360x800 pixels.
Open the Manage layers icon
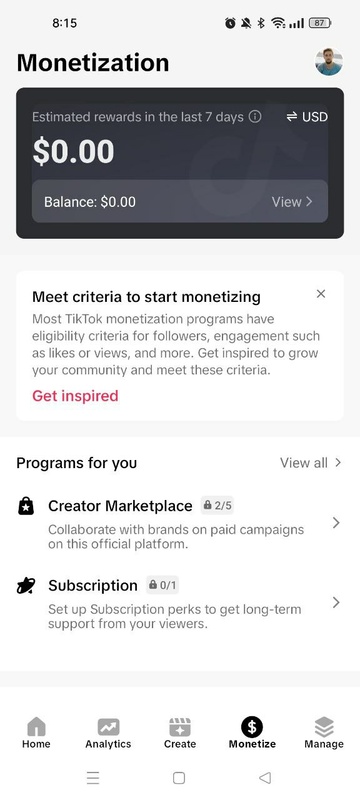(x=324, y=727)
